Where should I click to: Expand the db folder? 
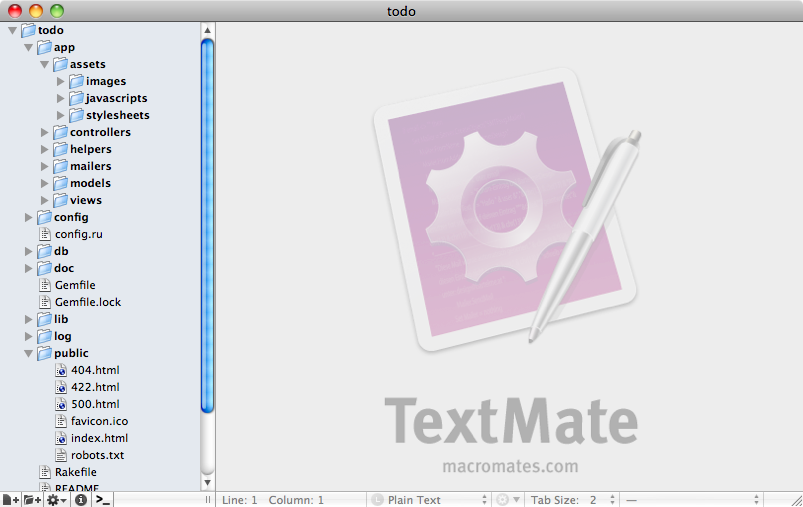[x=29, y=251]
